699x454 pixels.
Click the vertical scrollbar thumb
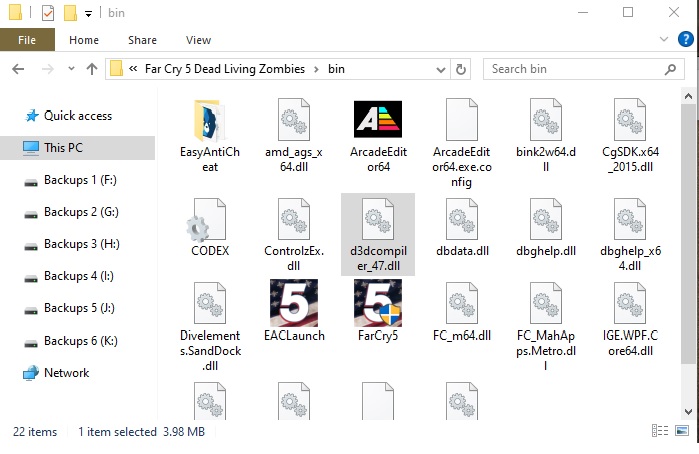point(688,234)
